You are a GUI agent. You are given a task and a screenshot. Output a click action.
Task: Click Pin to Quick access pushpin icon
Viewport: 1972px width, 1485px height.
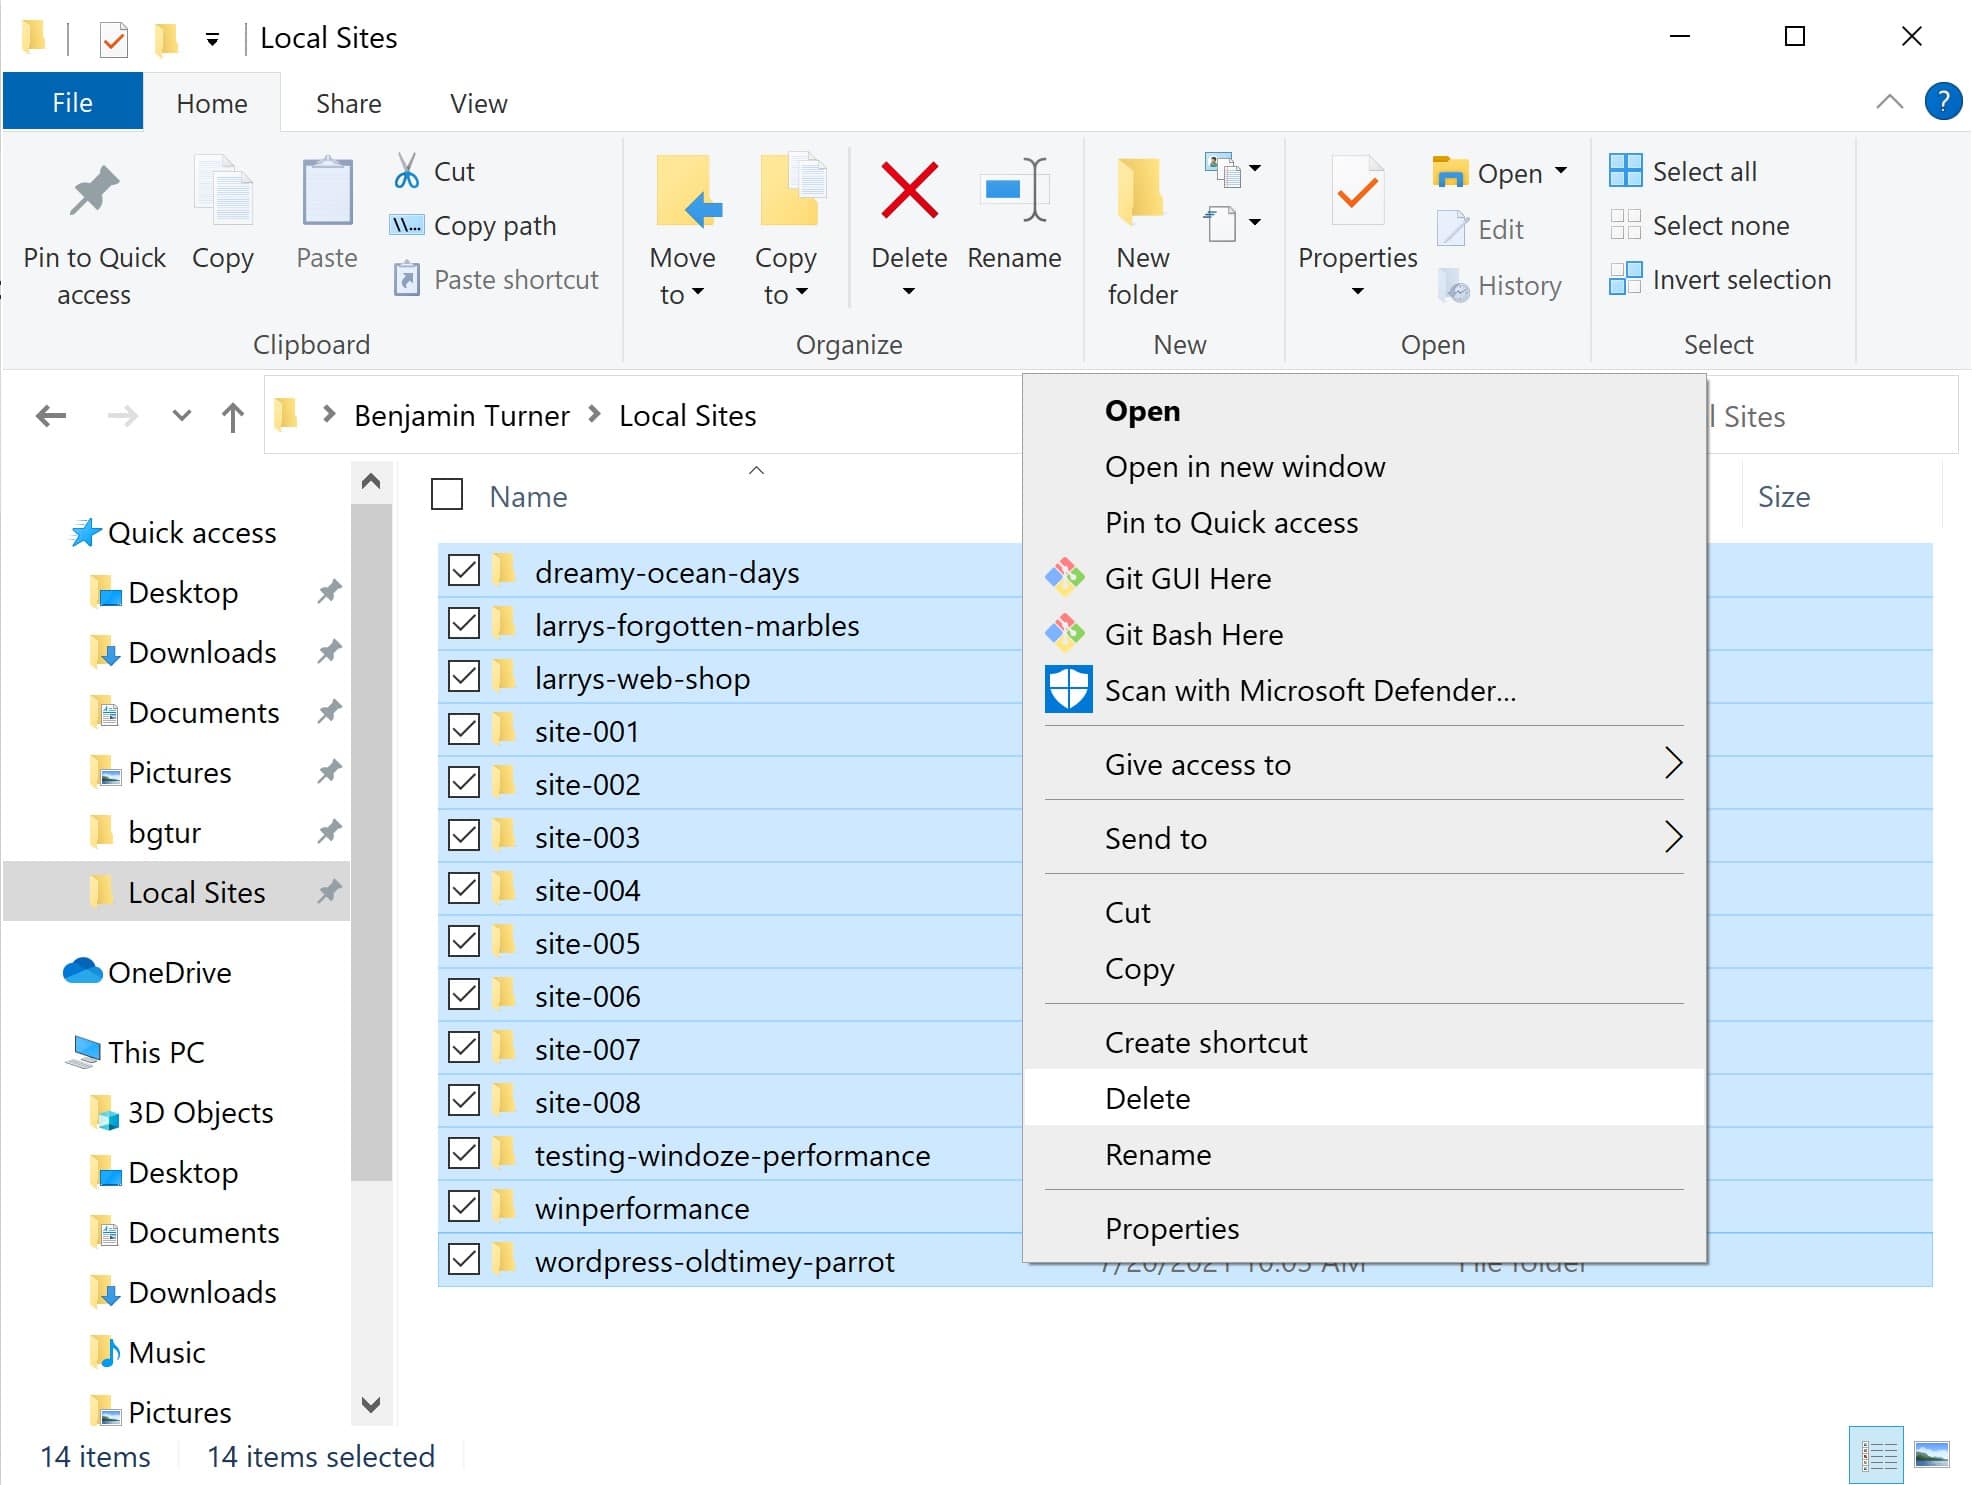[93, 191]
